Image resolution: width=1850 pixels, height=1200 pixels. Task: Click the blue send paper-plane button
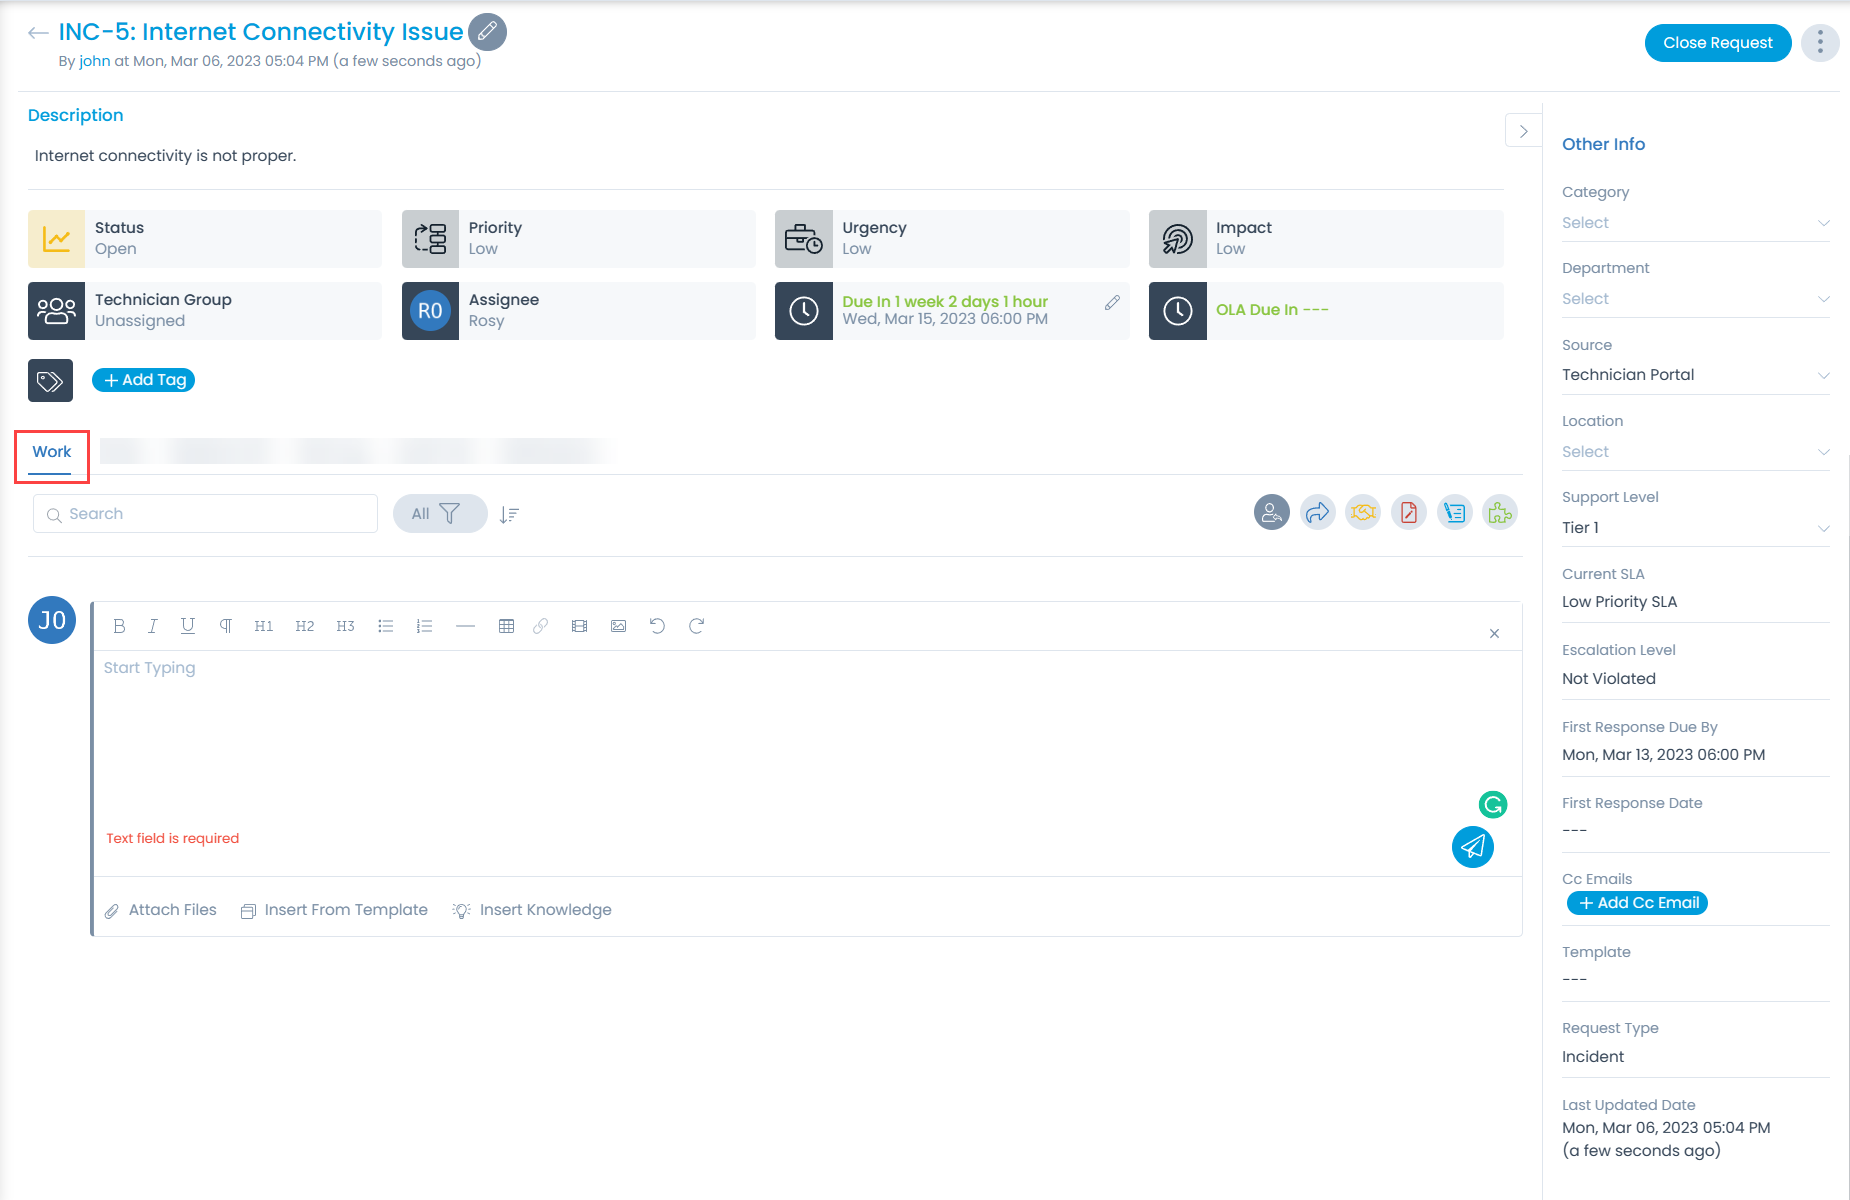[x=1472, y=847]
